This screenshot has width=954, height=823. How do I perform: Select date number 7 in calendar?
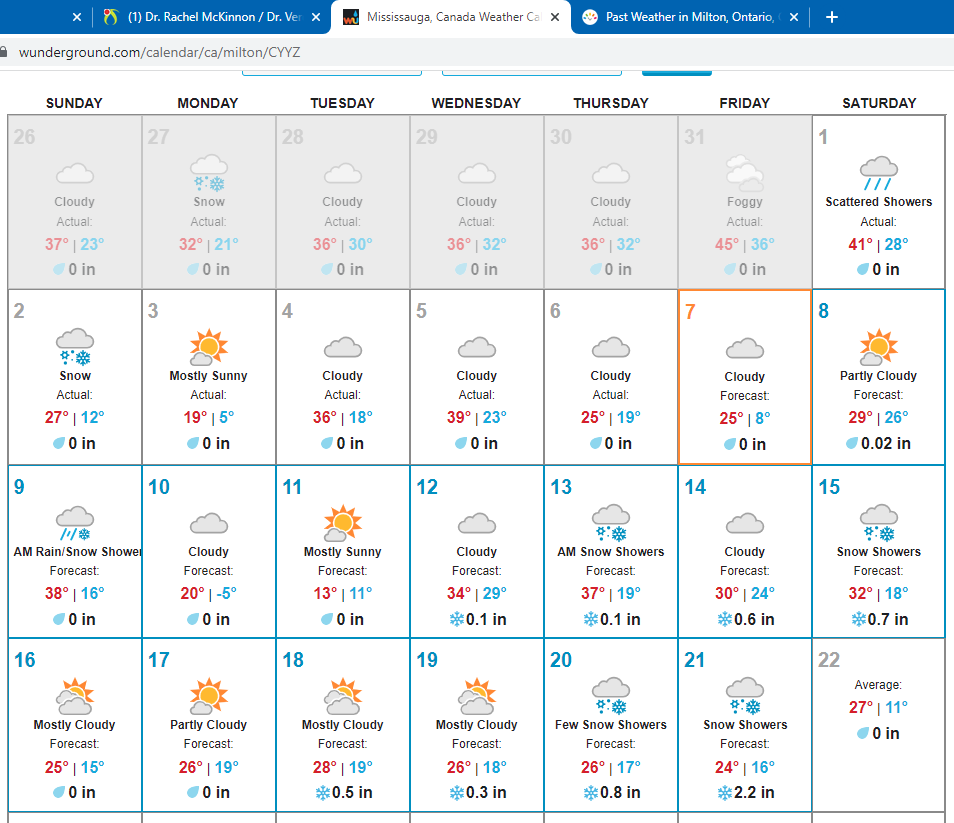click(690, 311)
